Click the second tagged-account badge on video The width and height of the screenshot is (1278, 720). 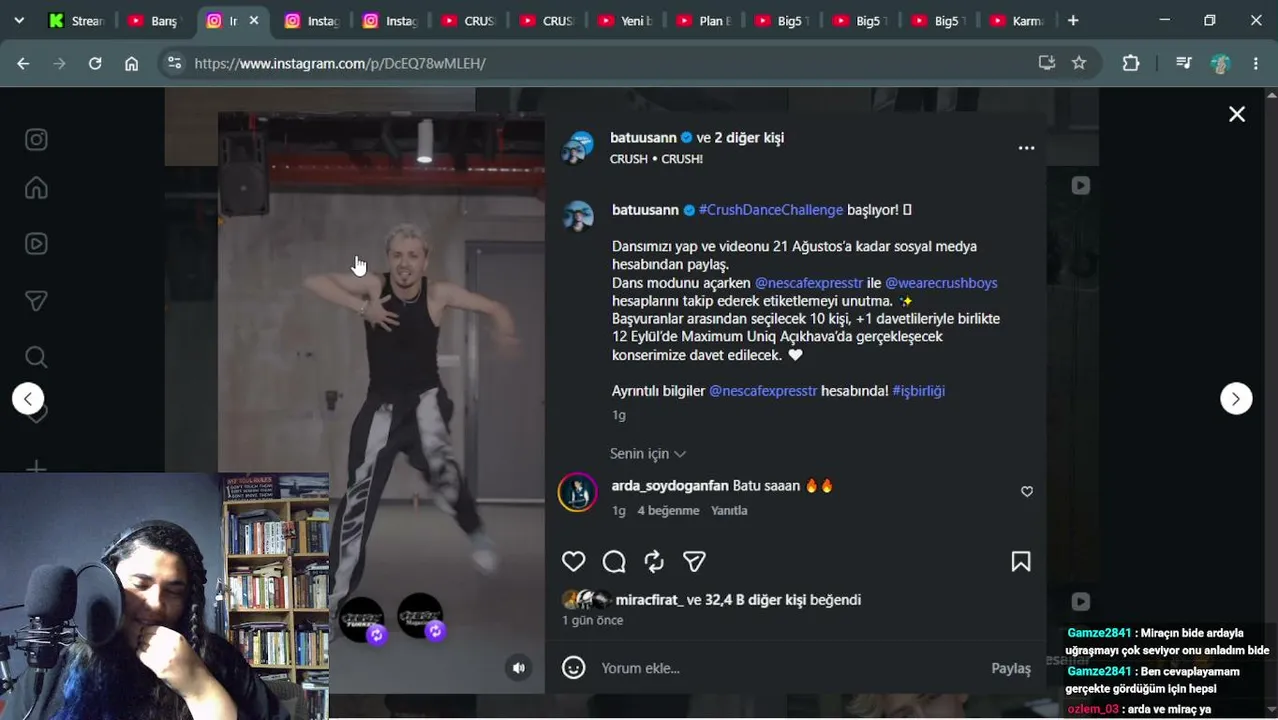(421, 617)
